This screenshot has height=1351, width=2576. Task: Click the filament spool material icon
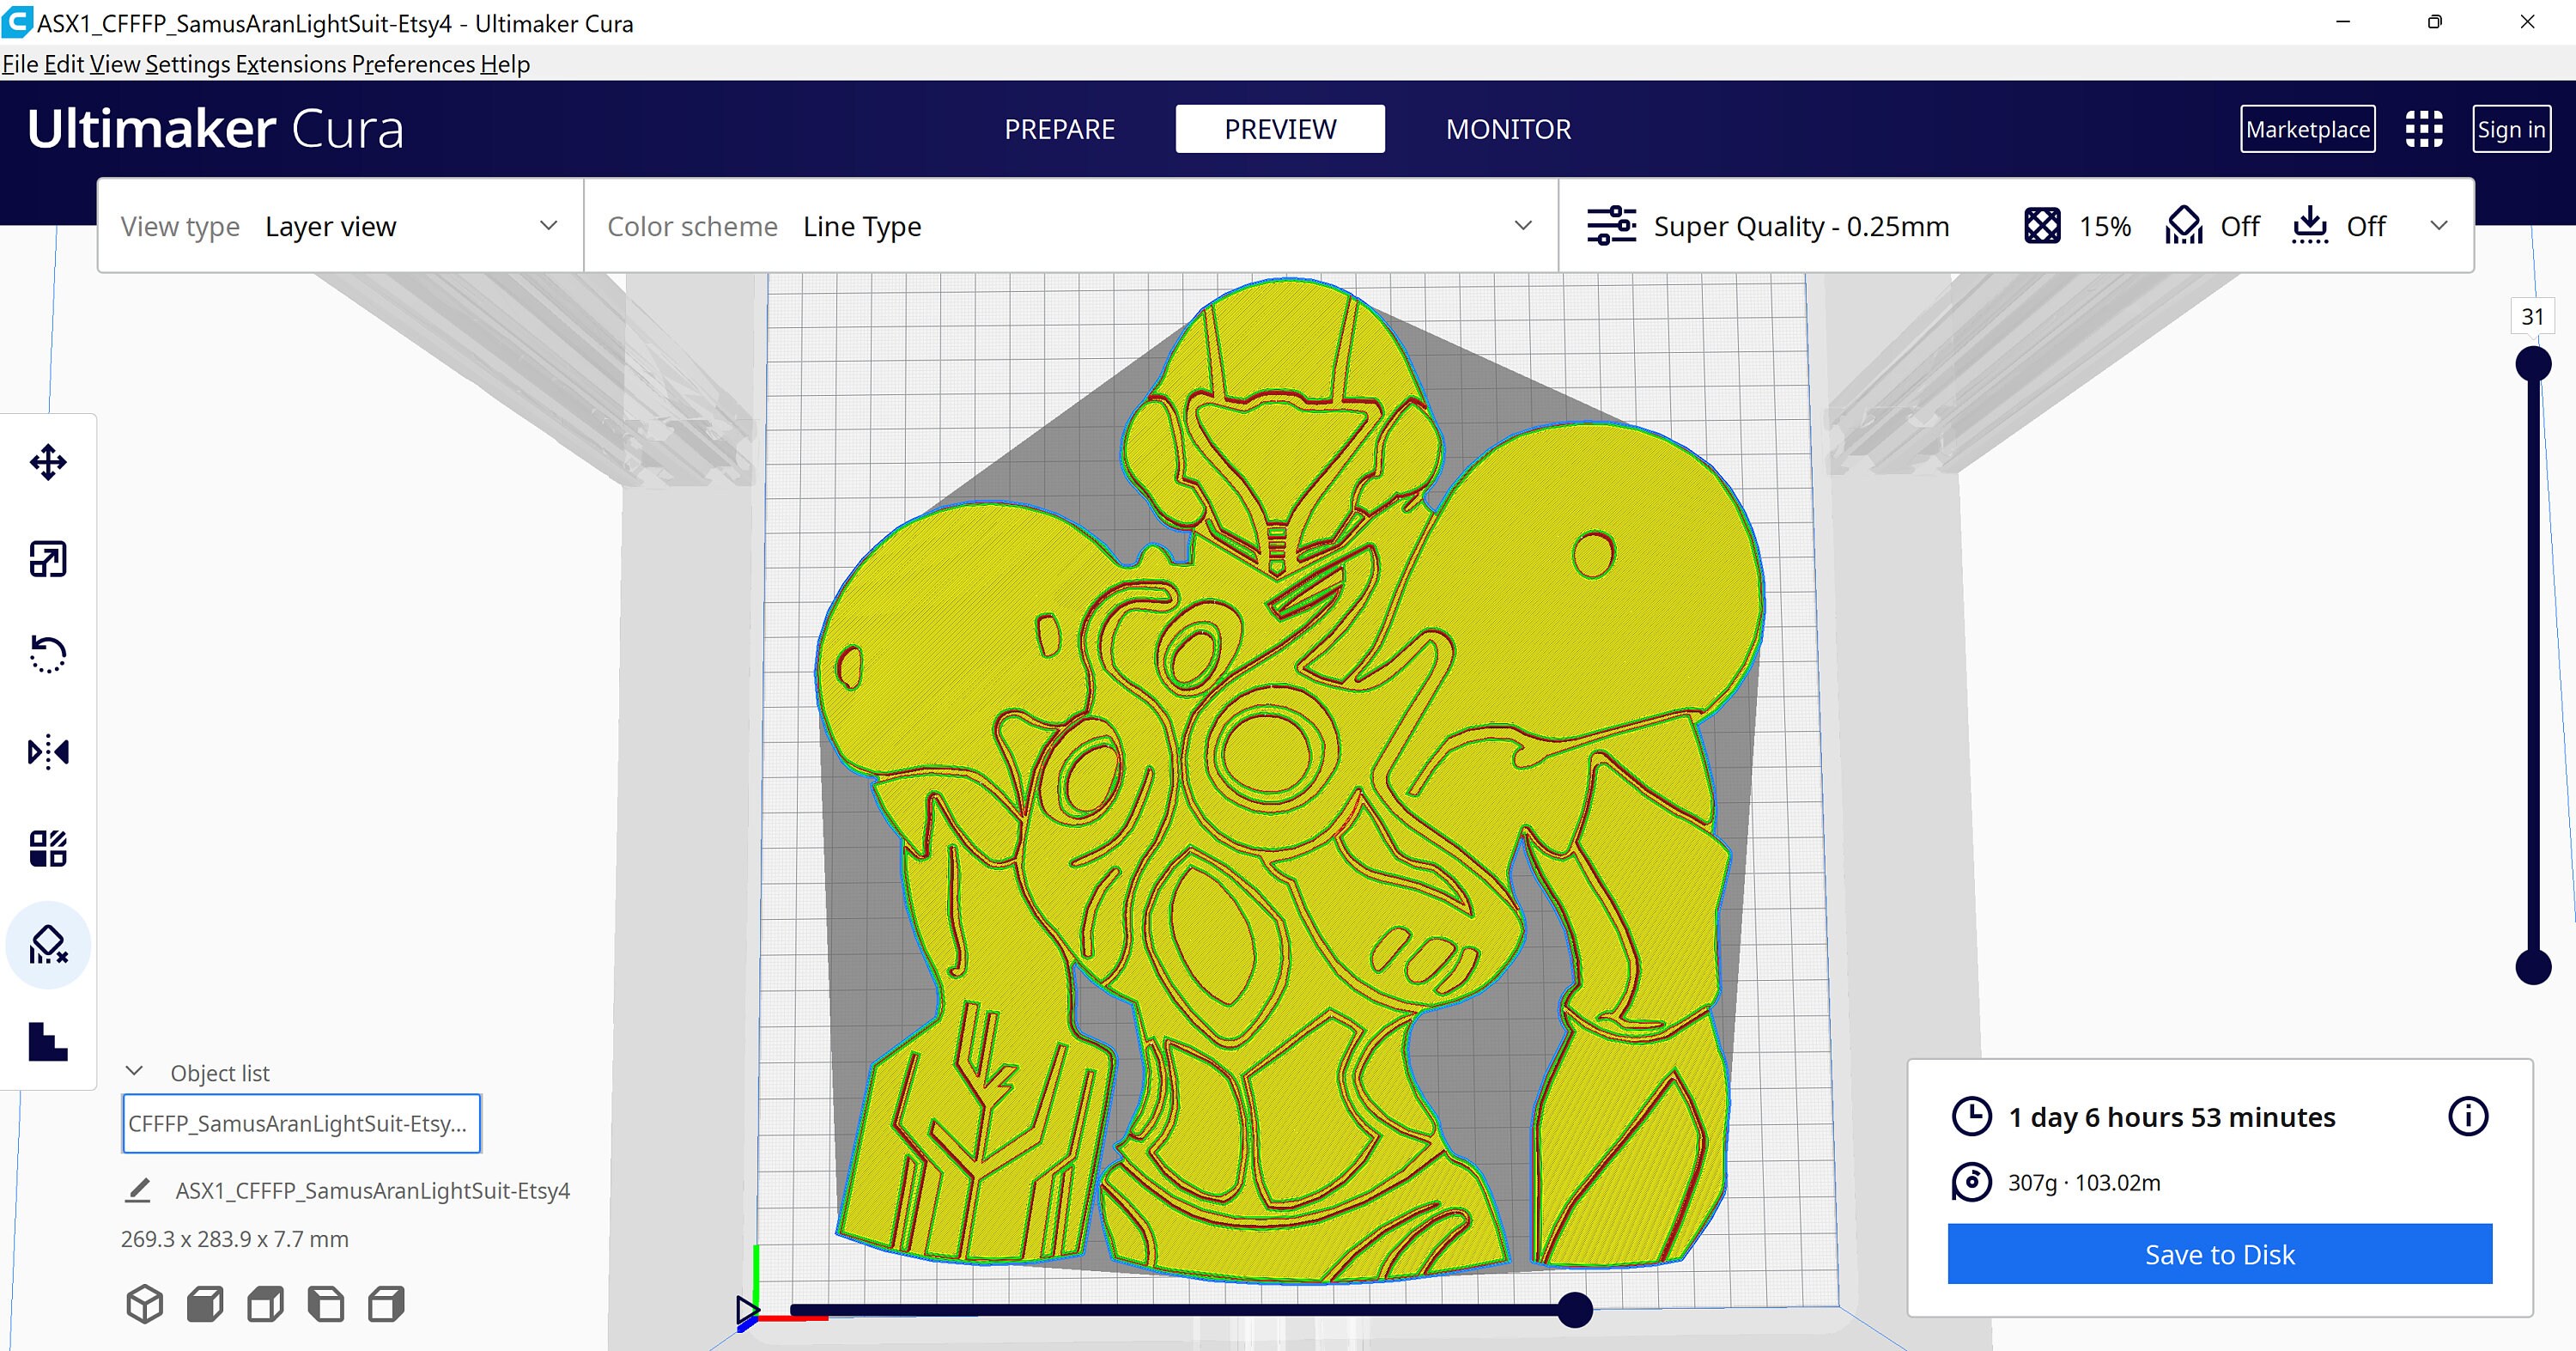(x=1972, y=1182)
